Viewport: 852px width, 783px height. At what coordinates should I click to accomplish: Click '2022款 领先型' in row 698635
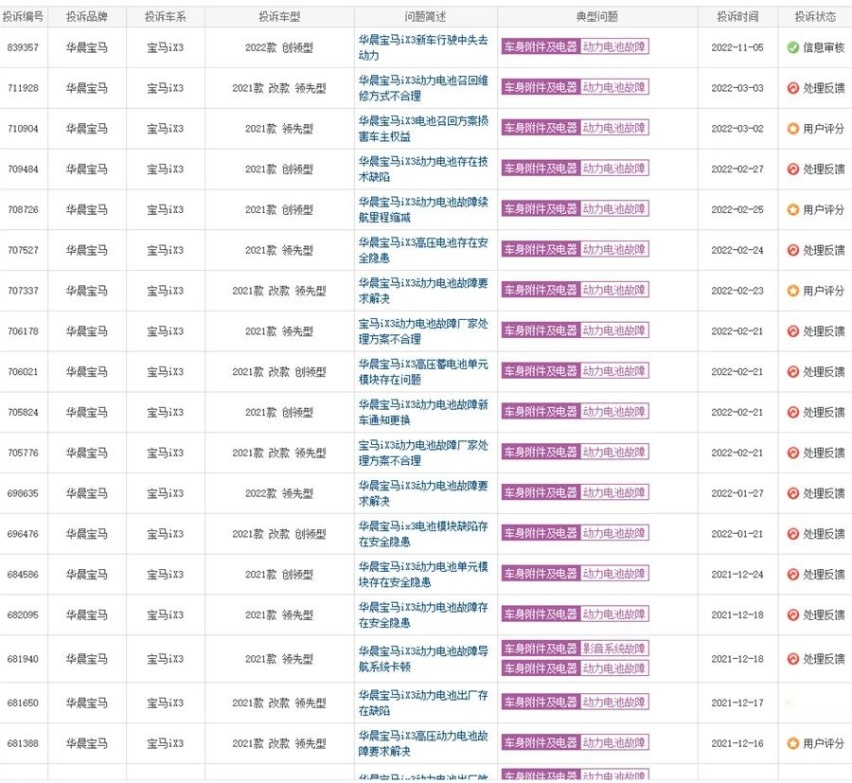[x=279, y=493]
